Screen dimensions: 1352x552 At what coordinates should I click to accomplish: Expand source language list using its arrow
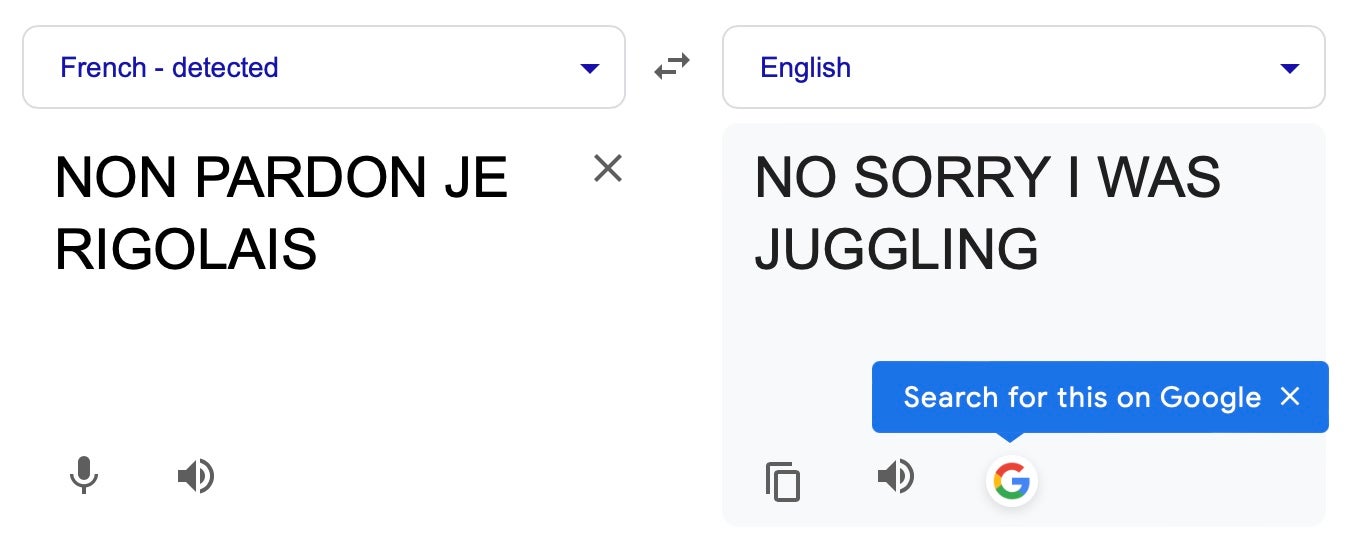[x=590, y=68]
